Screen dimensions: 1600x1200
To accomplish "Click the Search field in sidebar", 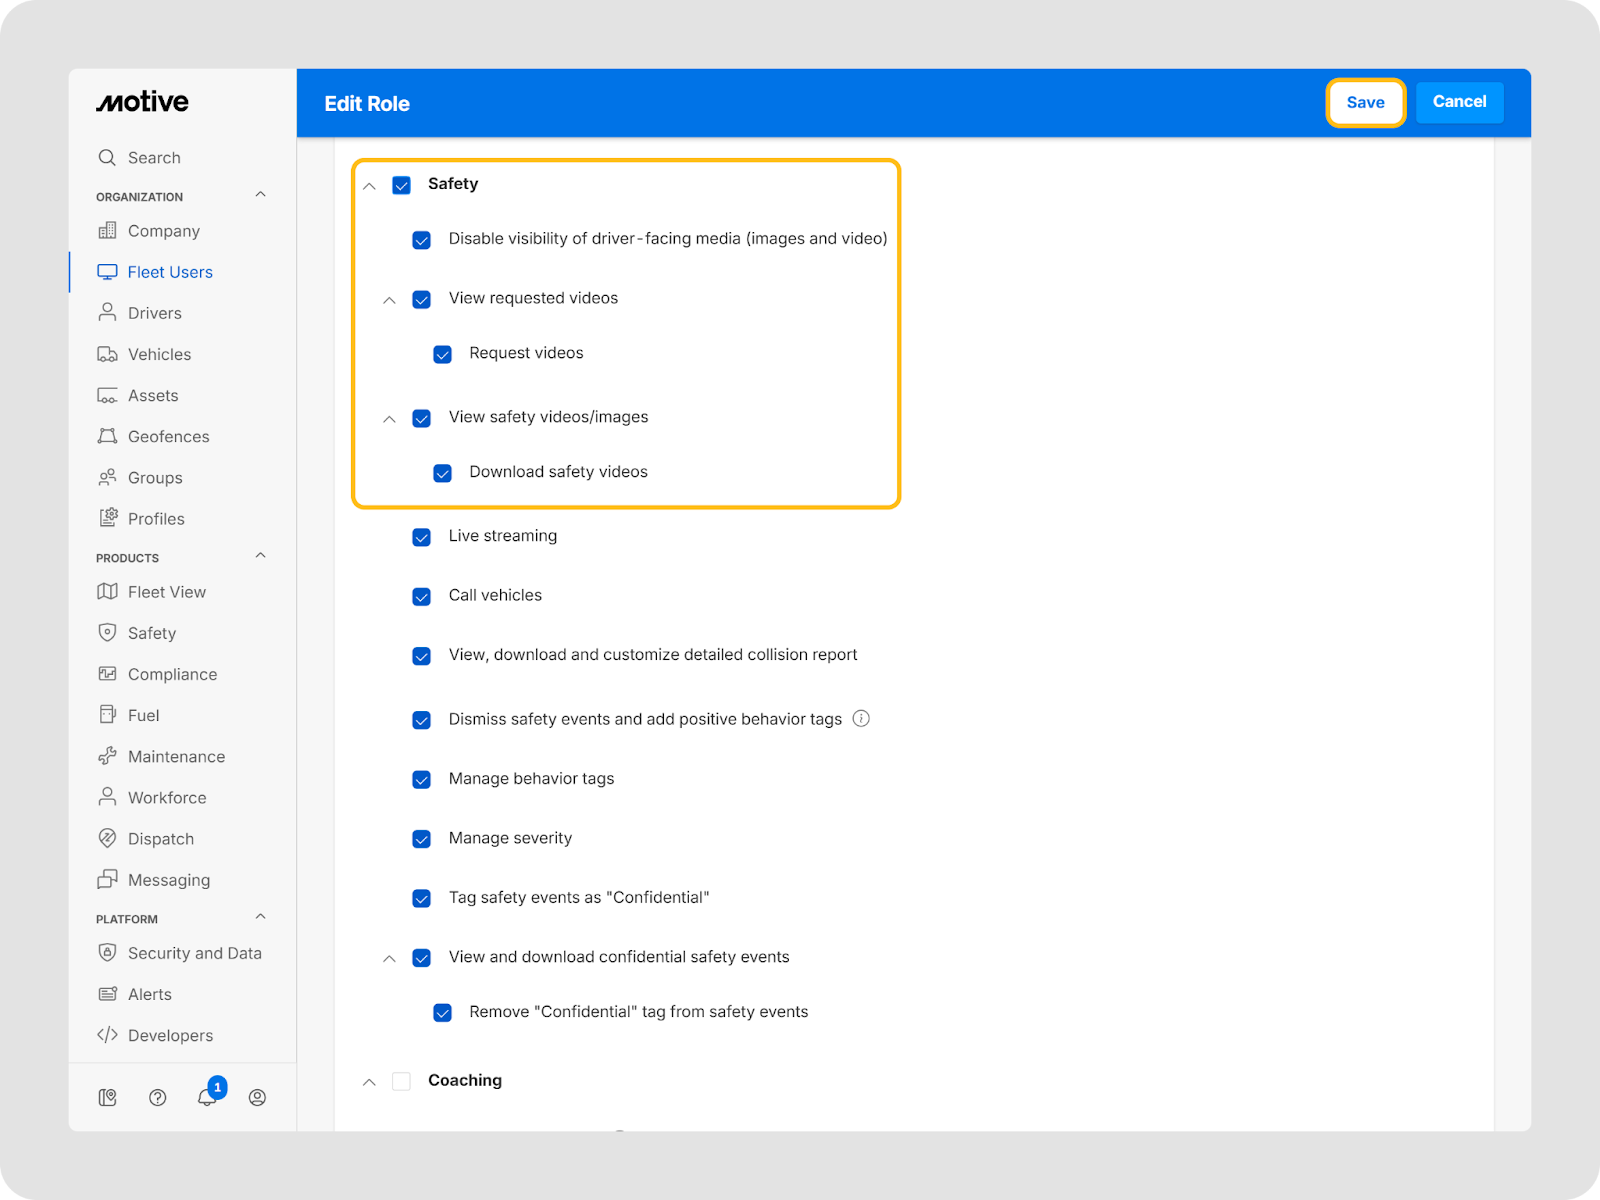I will click(x=154, y=158).
